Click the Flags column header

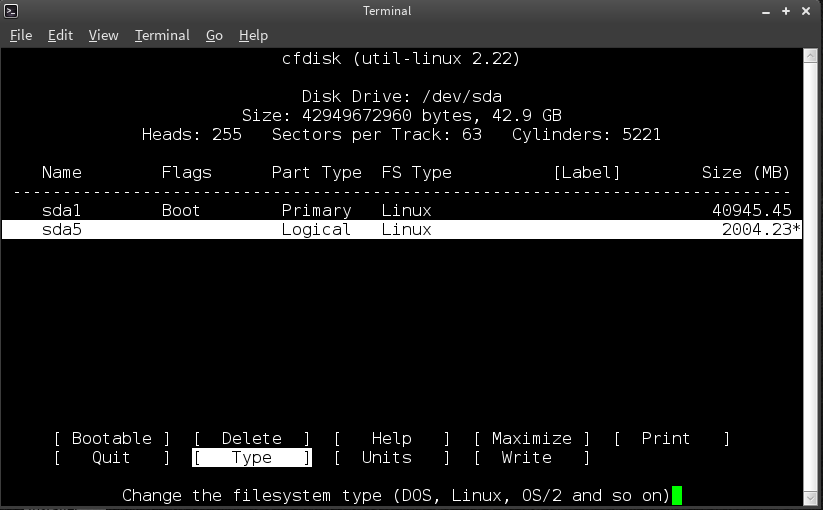coord(186,173)
